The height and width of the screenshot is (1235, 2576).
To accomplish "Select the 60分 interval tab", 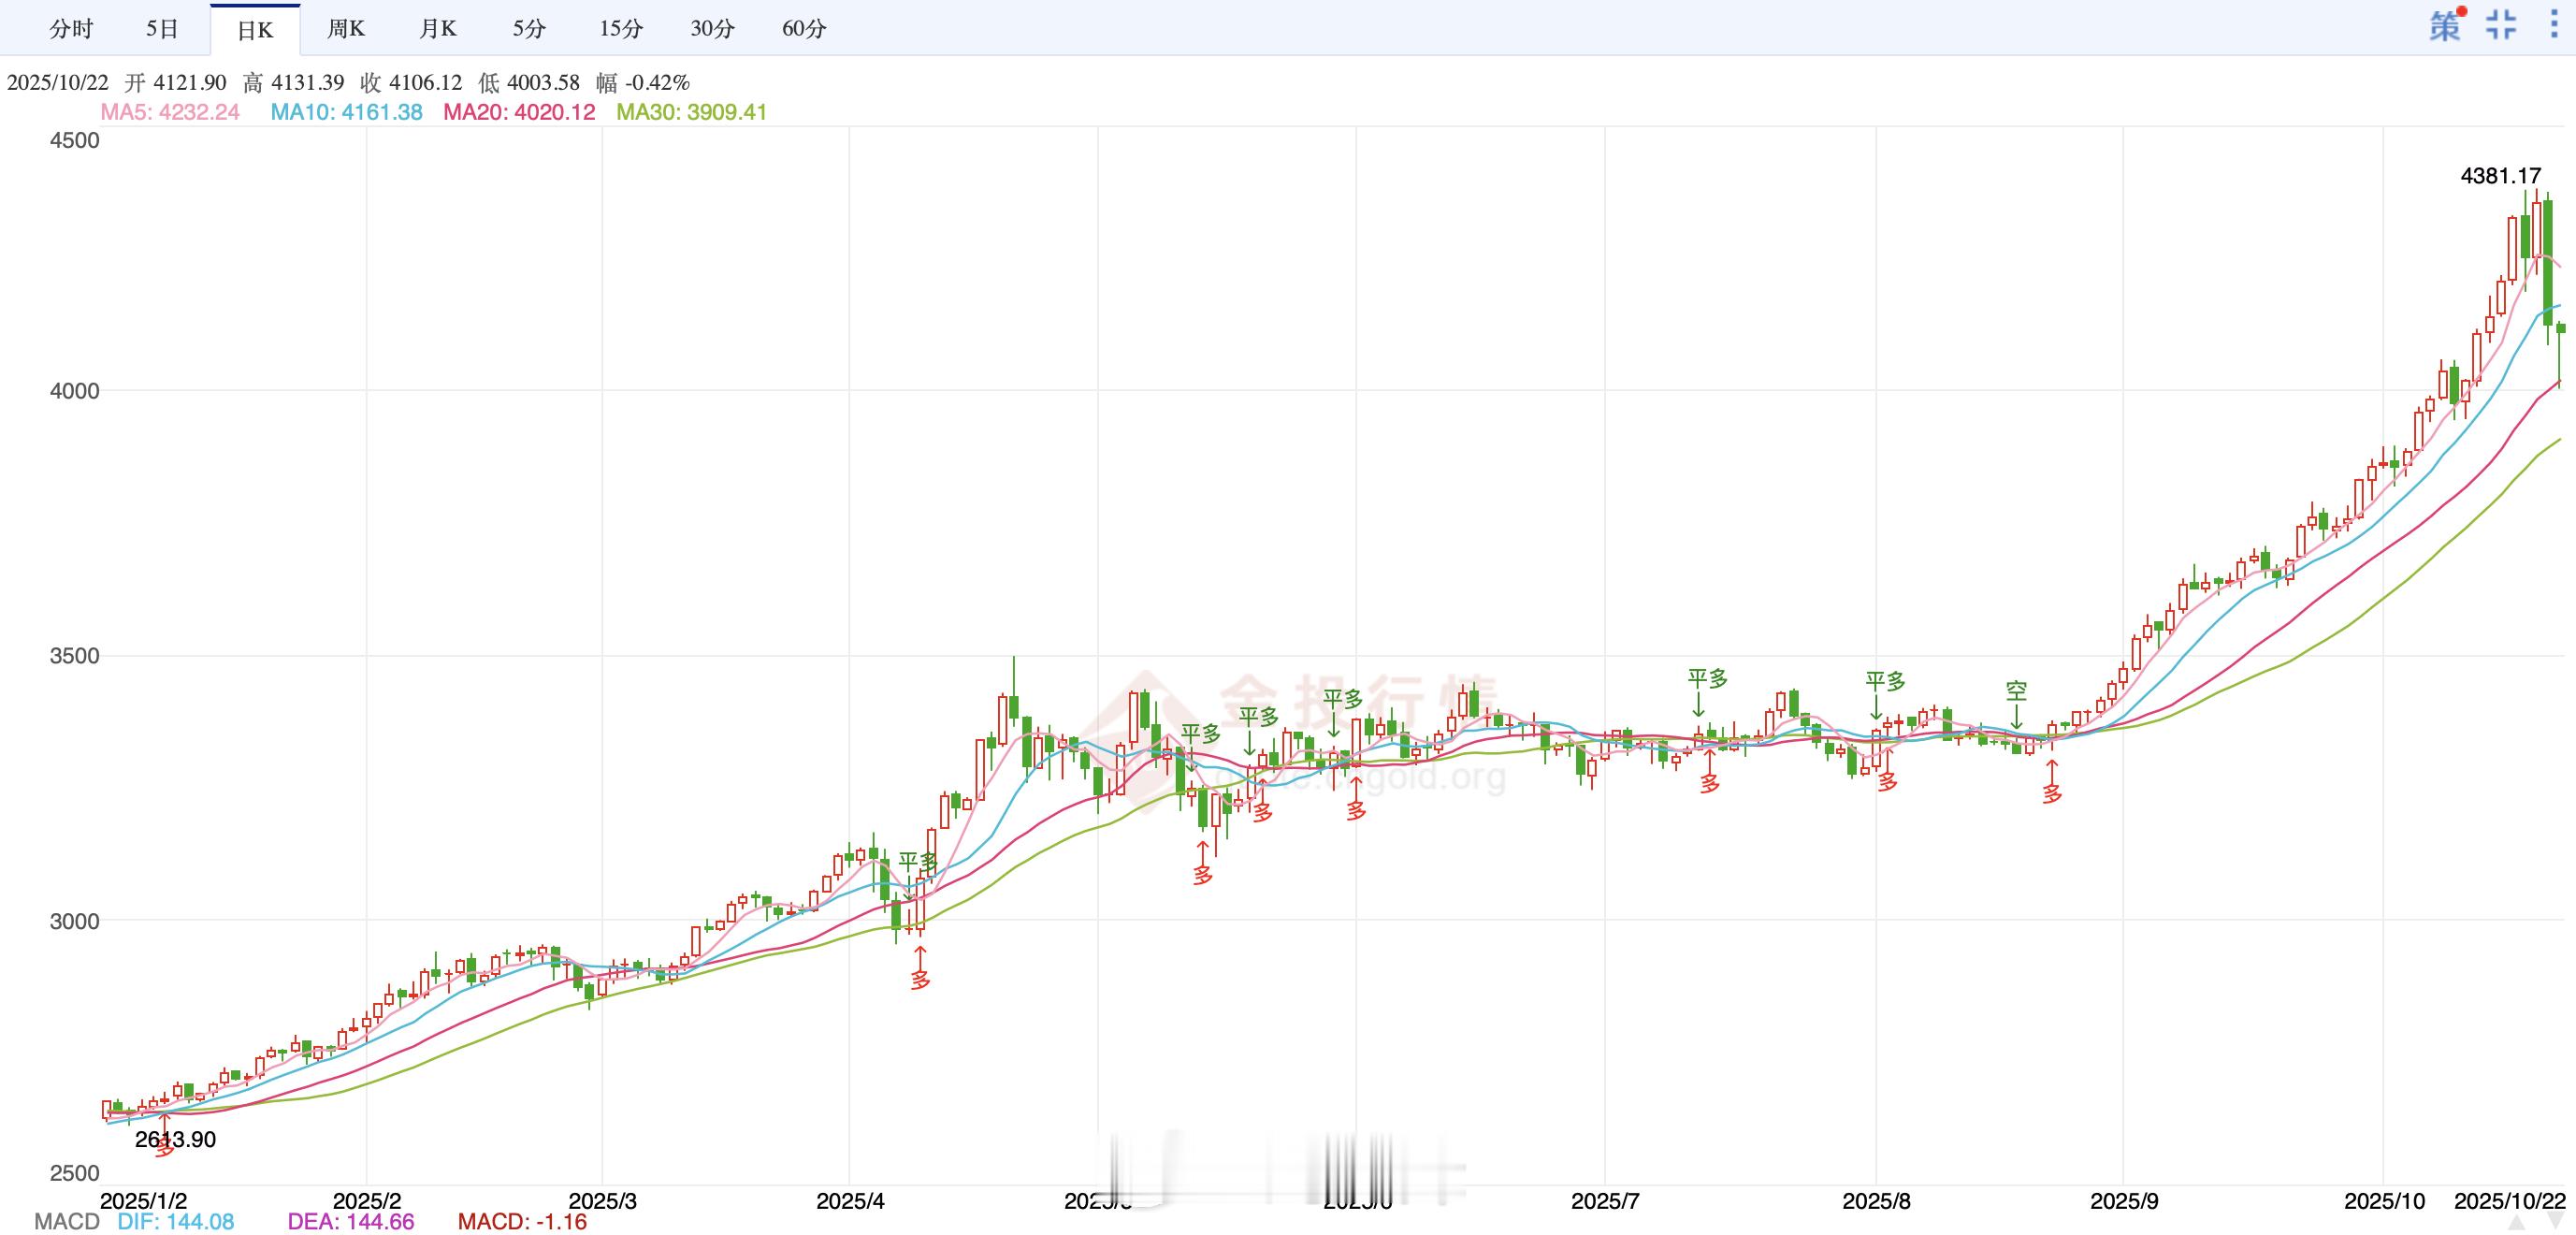I will 804,29.
